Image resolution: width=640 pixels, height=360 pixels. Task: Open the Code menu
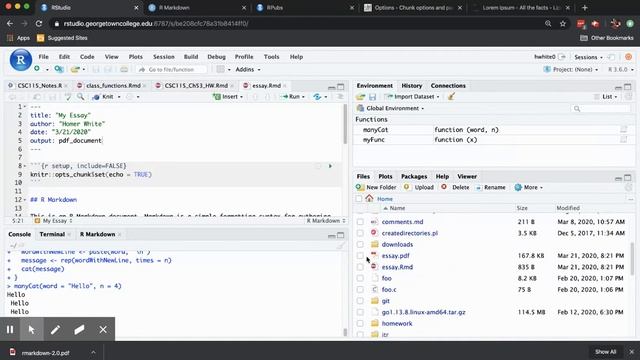[x=87, y=57]
